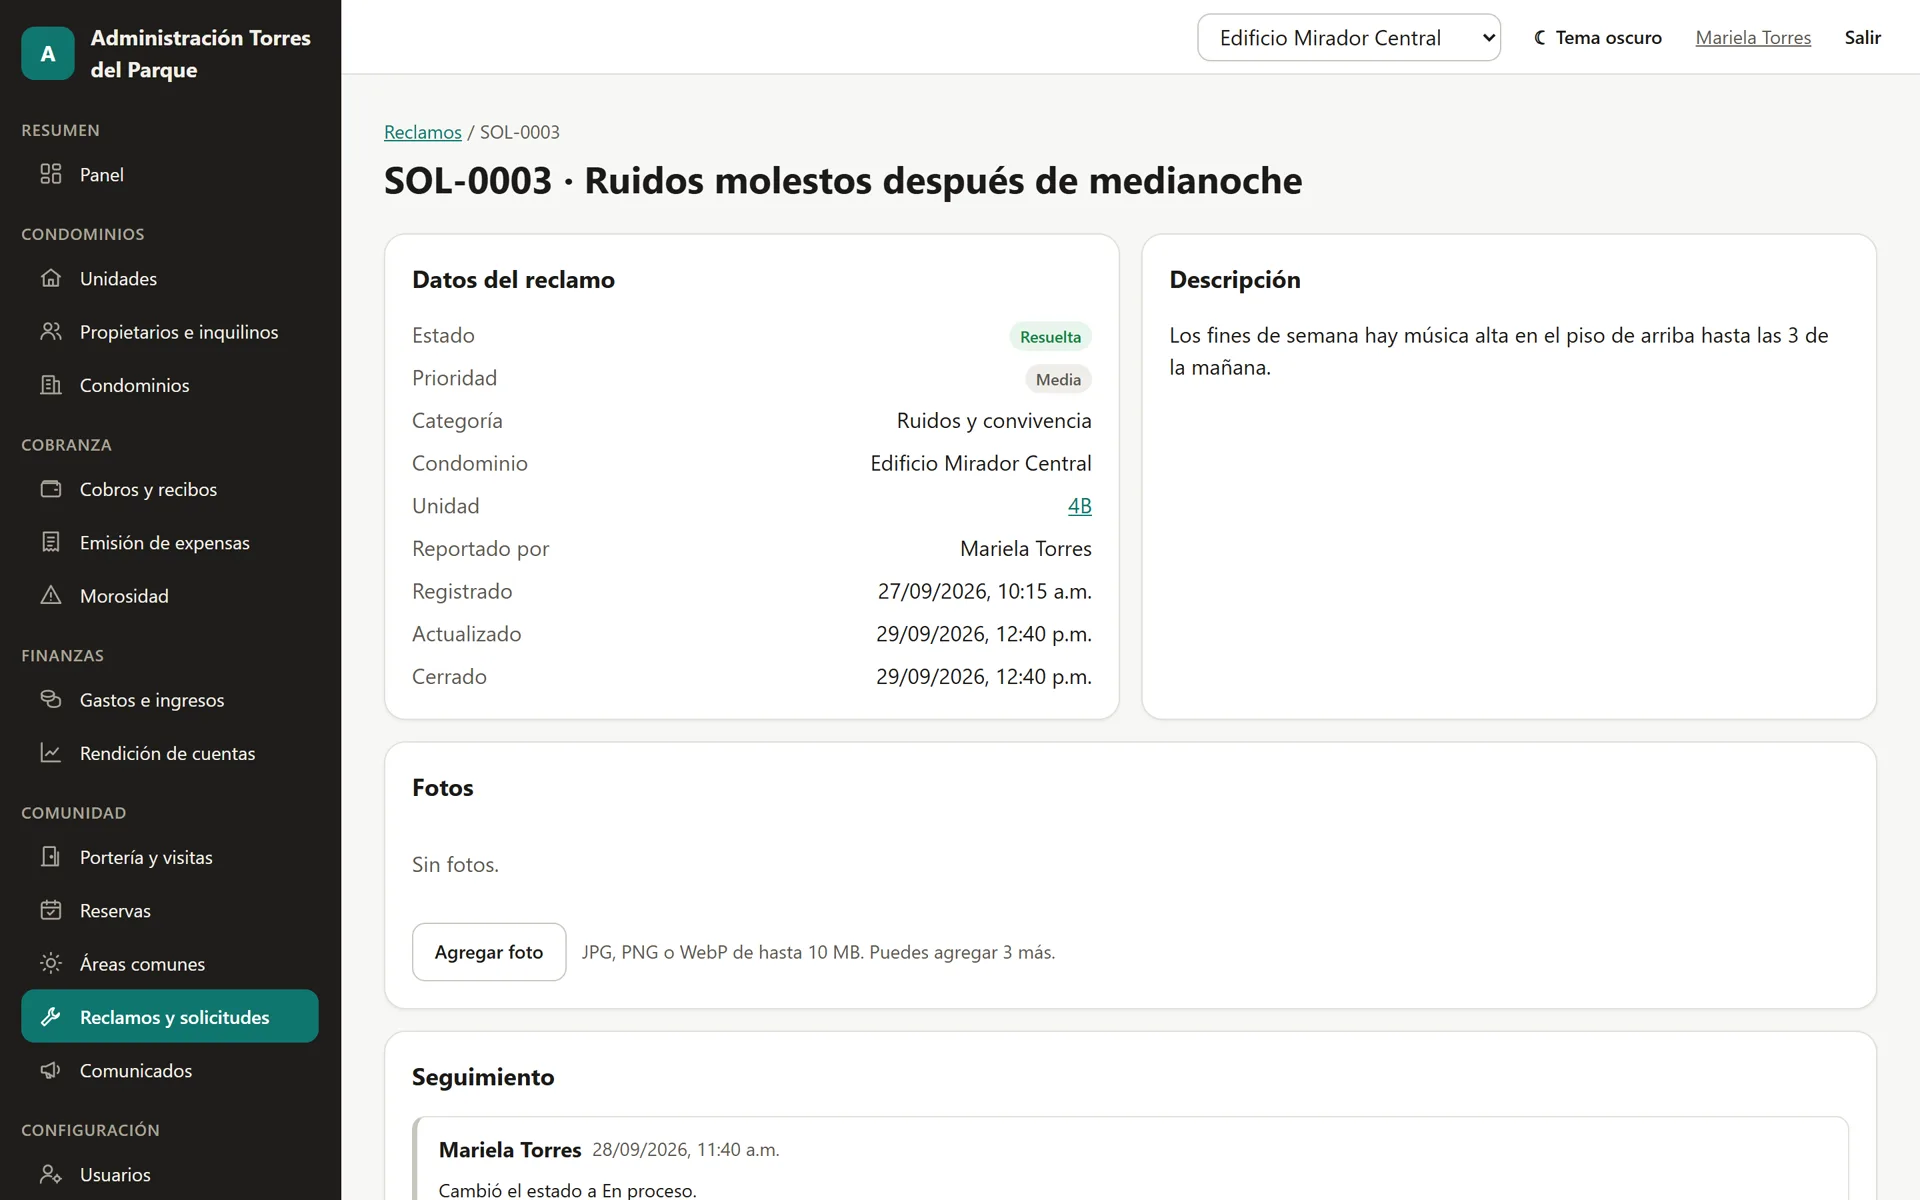This screenshot has width=1920, height=1200.
Task: Click 'Administración Torres del Parque' title
Action: tap(200, 53)
